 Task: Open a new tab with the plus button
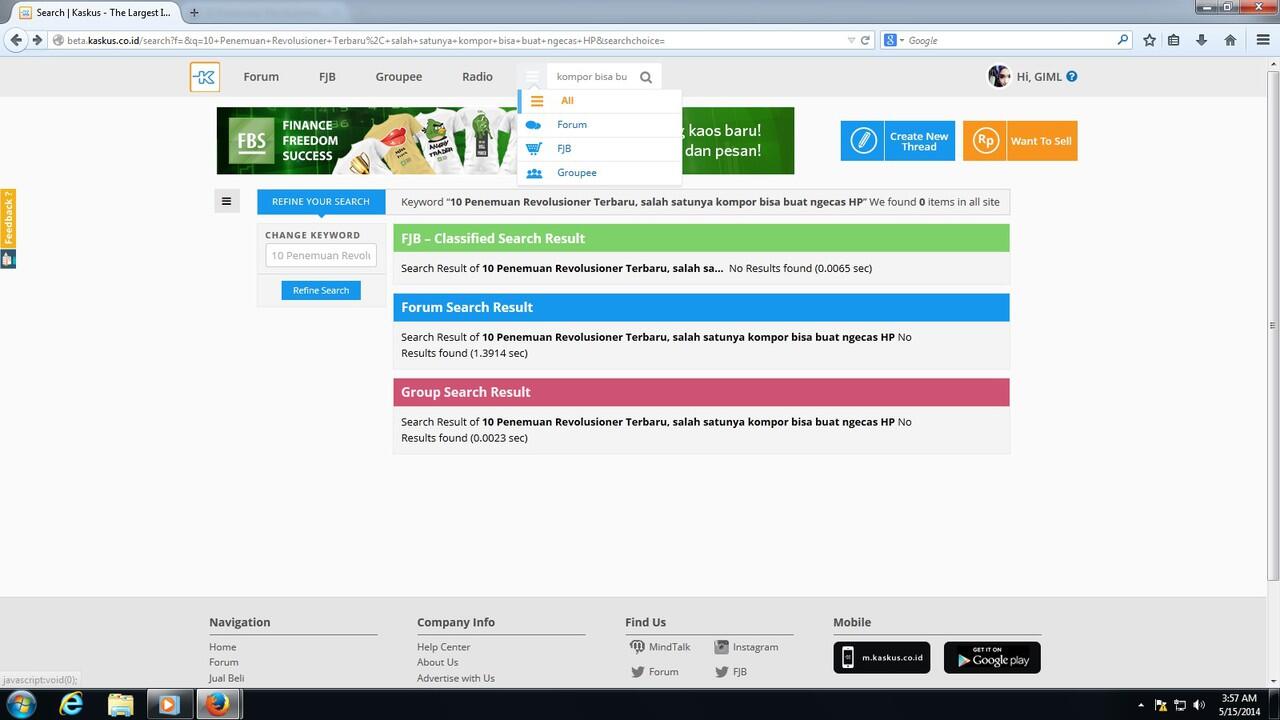(x=194, y=13)
